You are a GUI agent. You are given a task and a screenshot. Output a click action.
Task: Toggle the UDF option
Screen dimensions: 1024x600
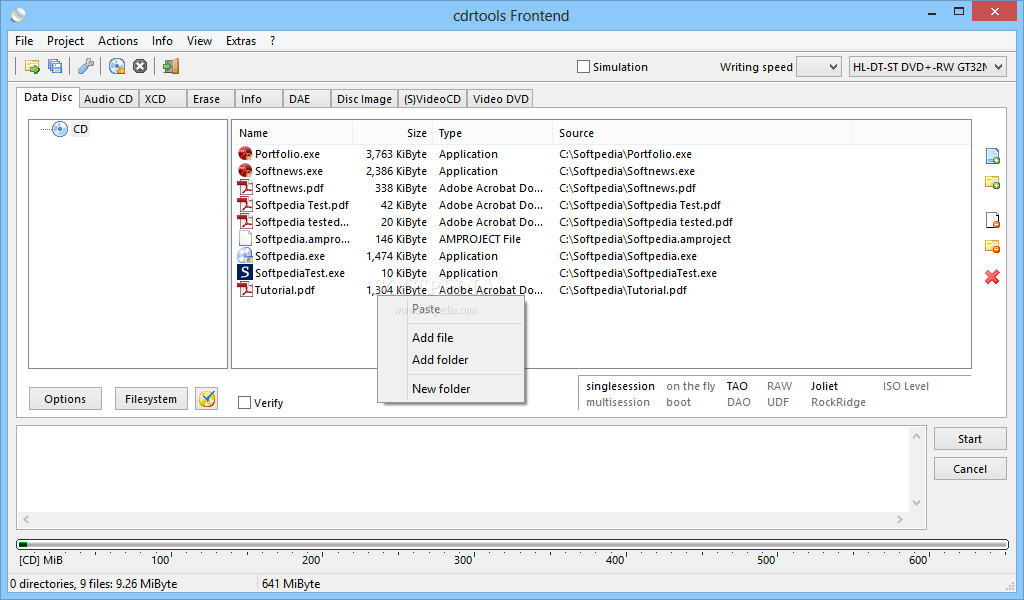click(x=778, y=402)
